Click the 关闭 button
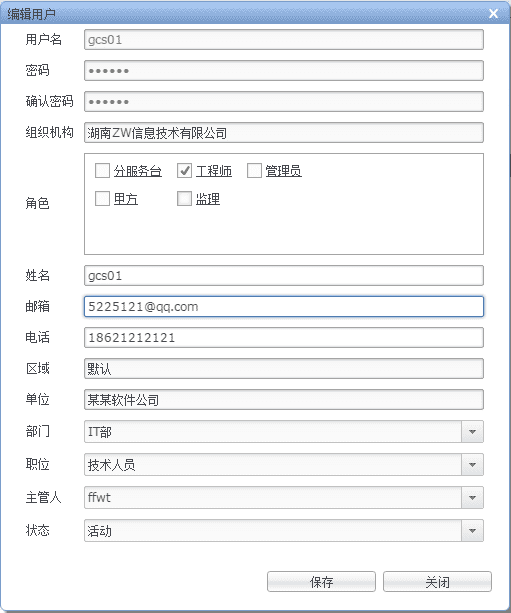 tap(437, 582)
